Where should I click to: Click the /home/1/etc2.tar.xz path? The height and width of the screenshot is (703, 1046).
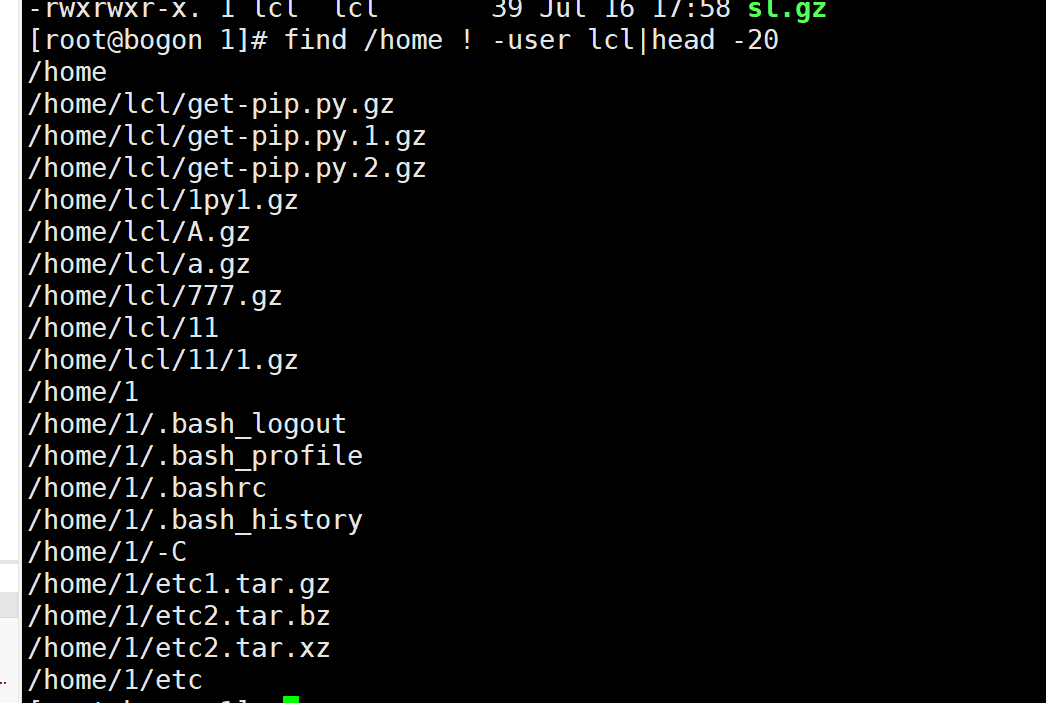tap(179, 649)
